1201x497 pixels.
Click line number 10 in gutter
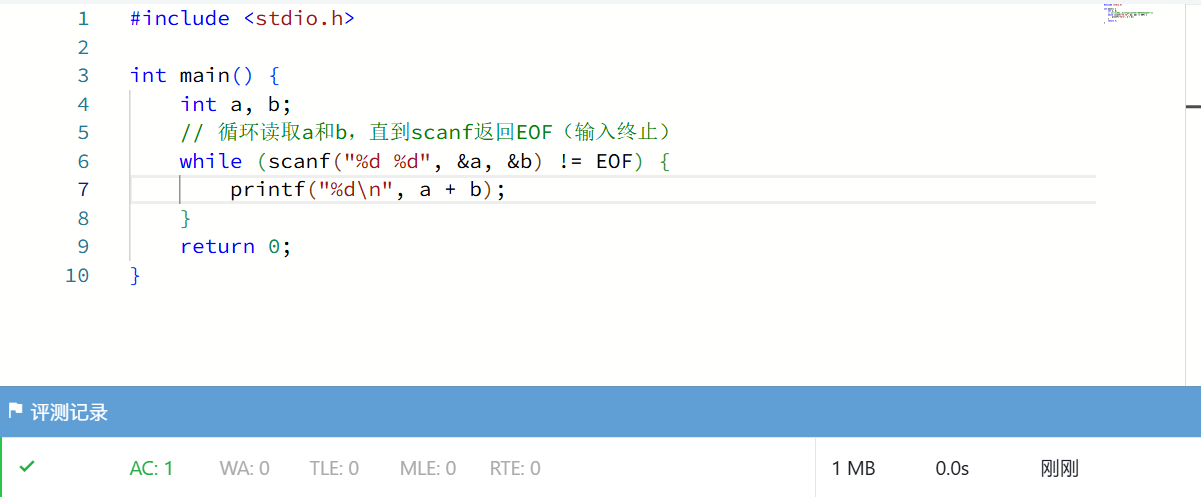(77, 275)
